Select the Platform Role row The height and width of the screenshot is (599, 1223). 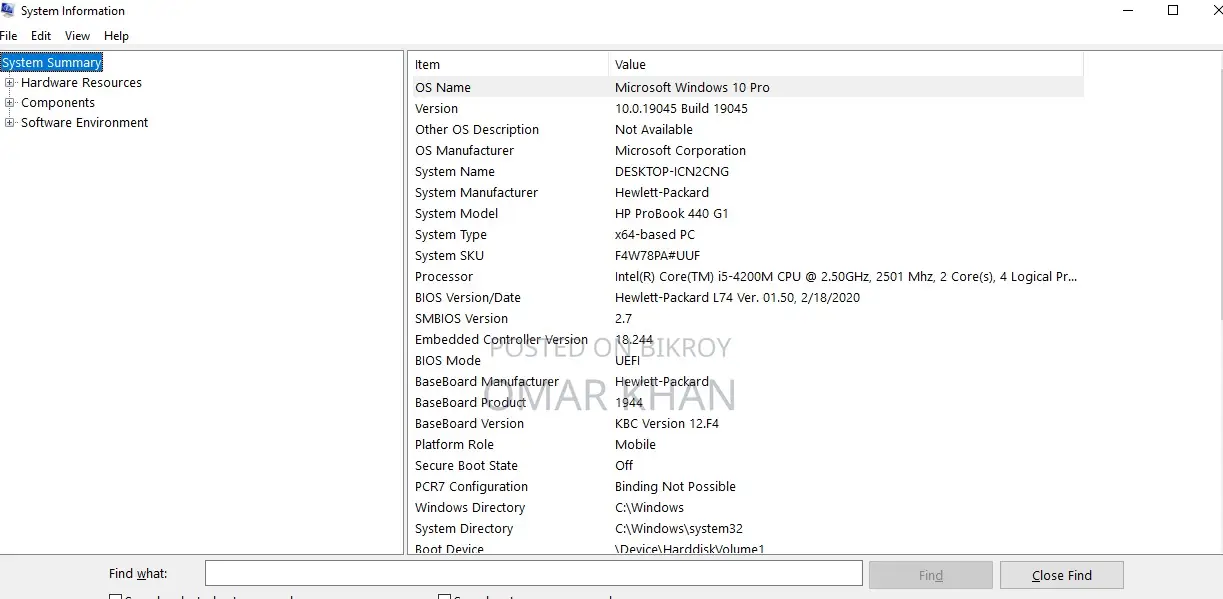coord(748,445)
